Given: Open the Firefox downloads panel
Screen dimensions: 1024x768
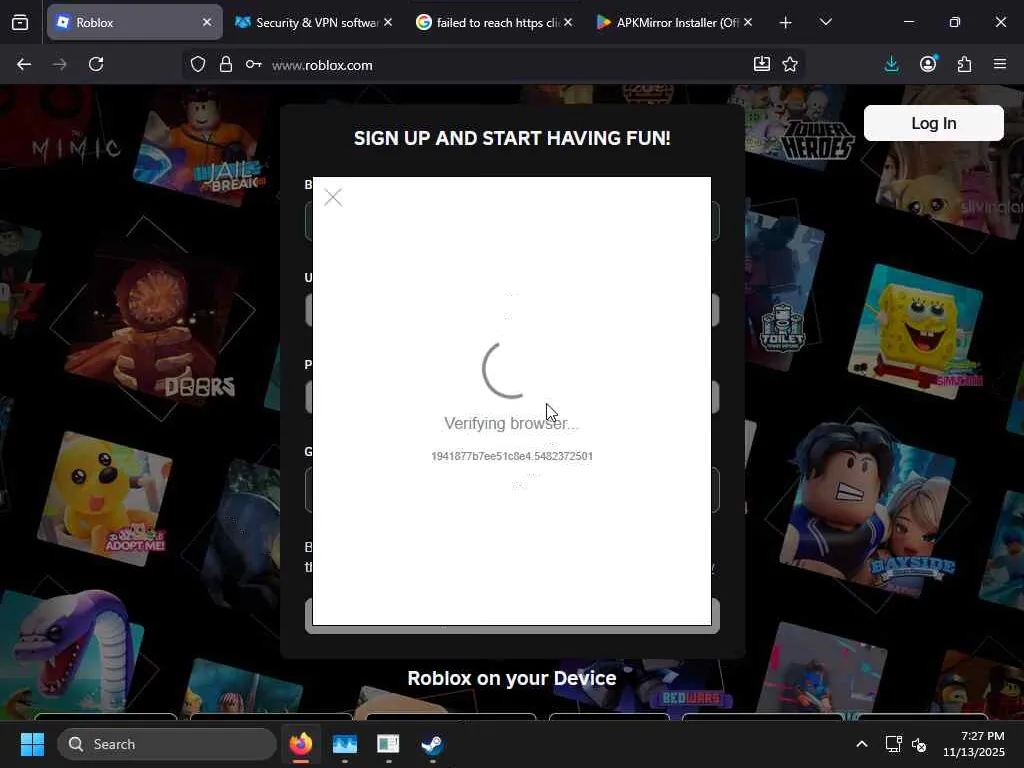Looking at the screenshot, I should (x=891, y=64).
